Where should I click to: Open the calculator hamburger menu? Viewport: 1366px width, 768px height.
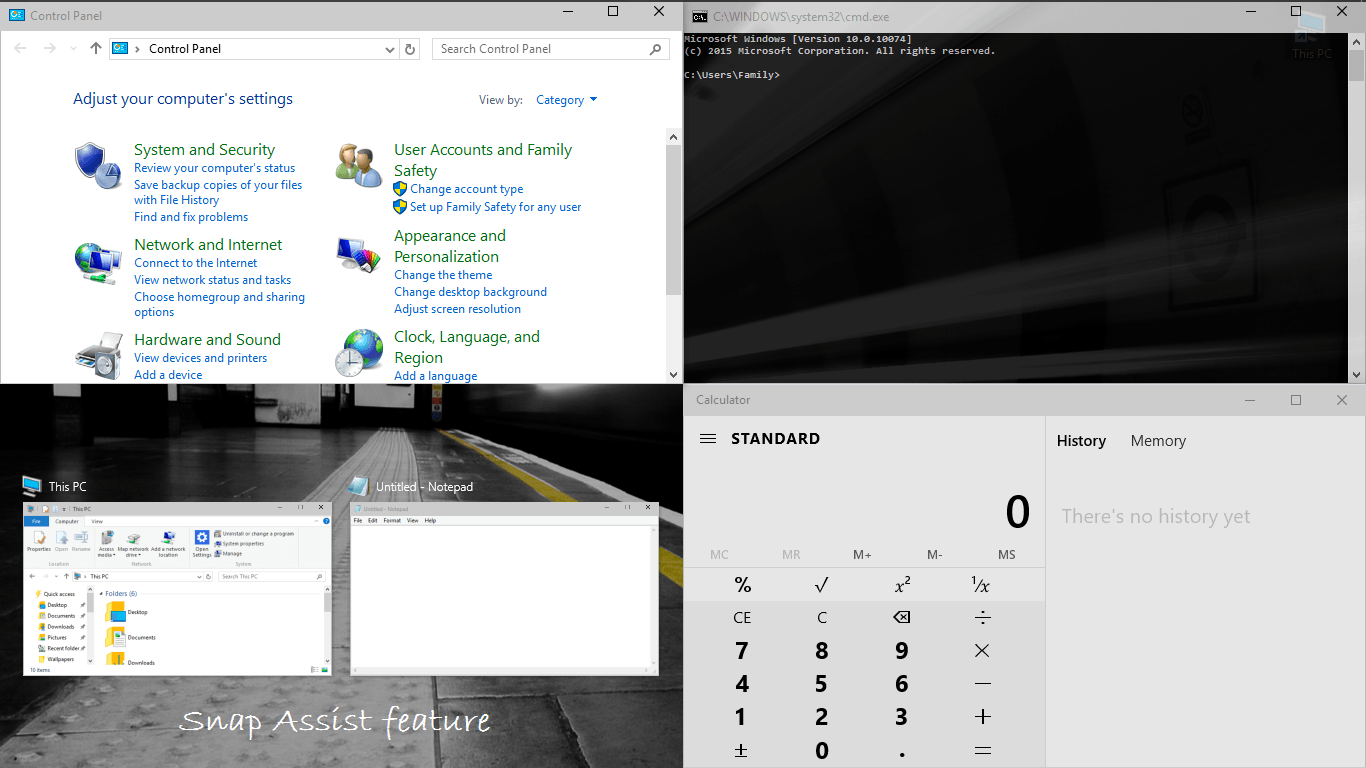pos(708,439)
